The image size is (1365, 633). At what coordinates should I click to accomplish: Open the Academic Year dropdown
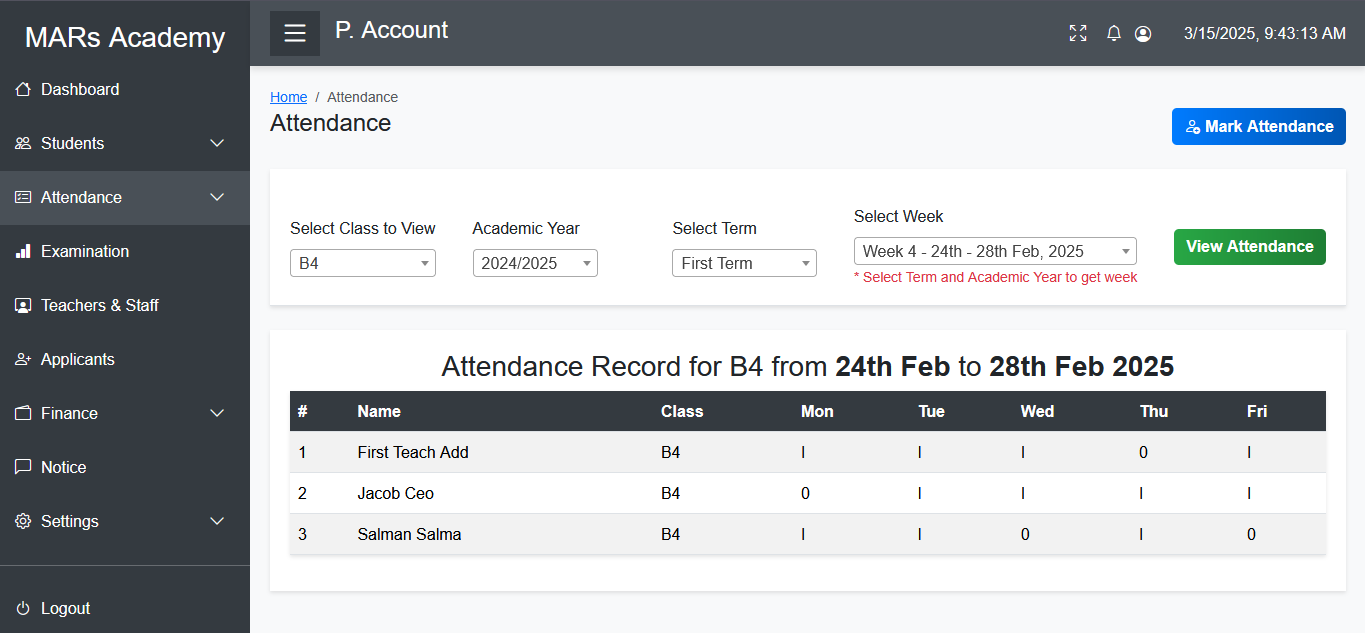coord(535,263)
